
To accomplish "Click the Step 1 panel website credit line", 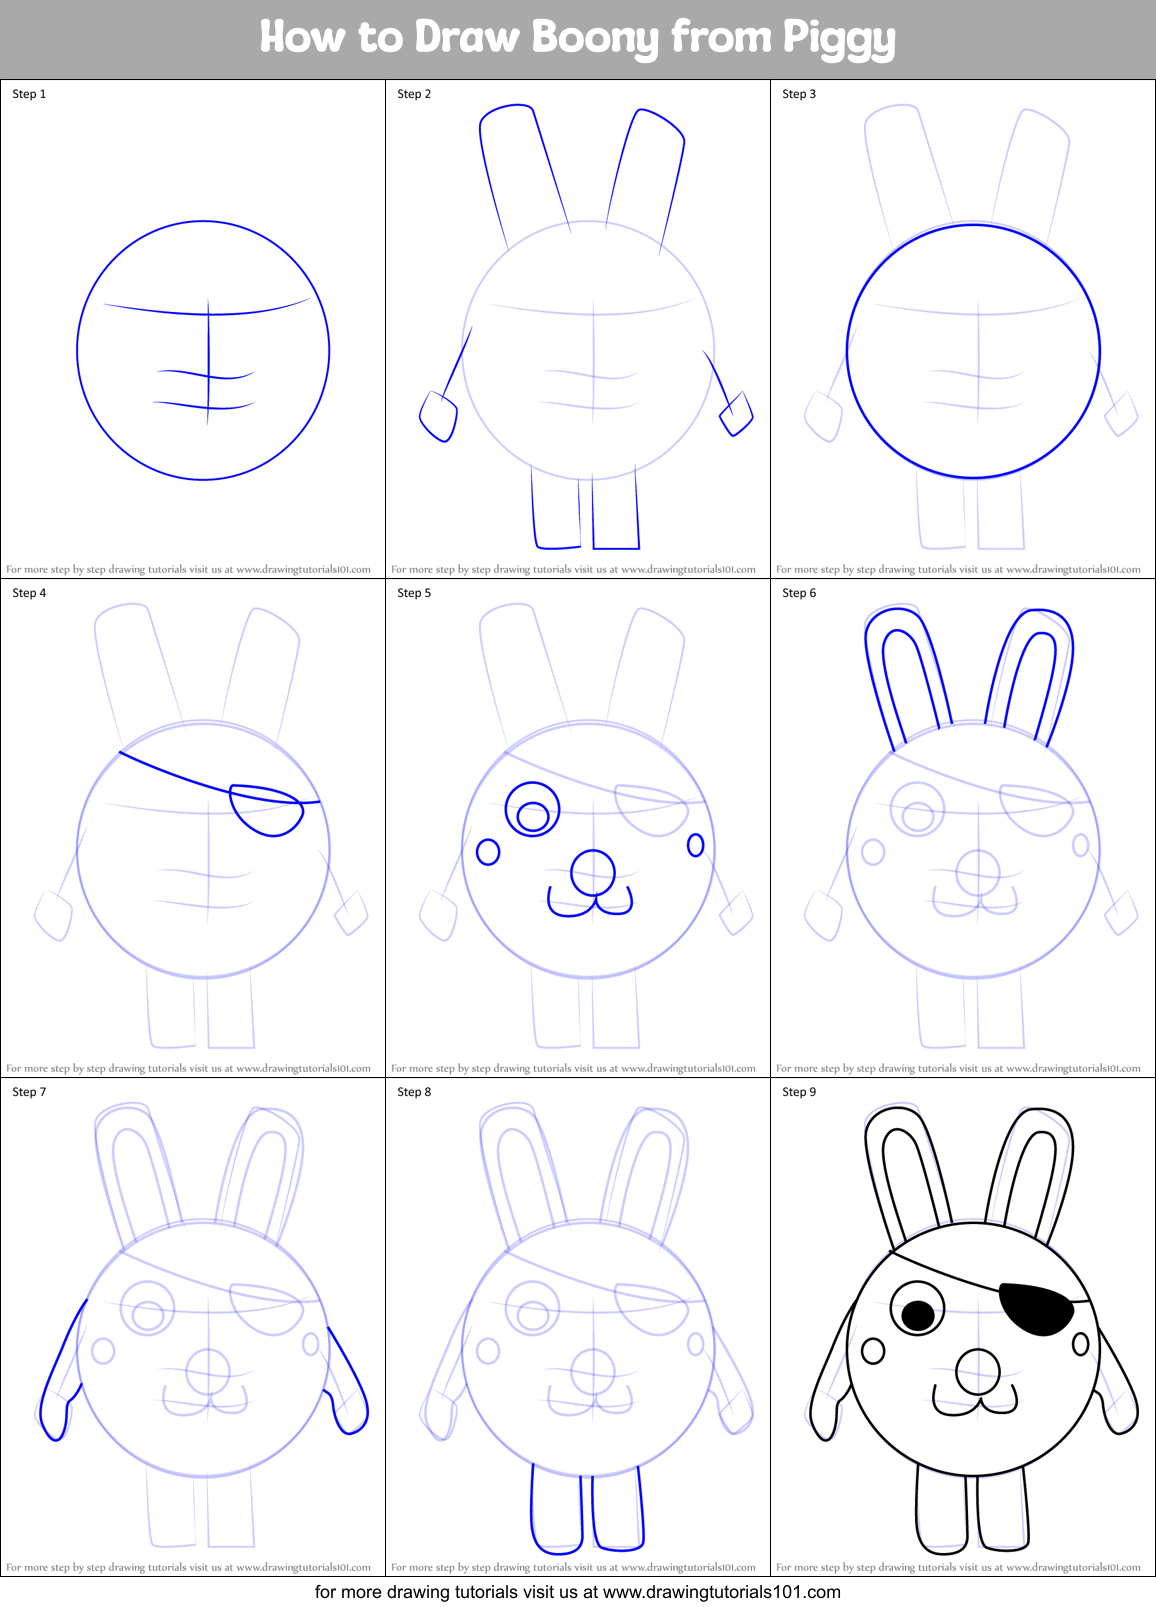I will [188, 569].
